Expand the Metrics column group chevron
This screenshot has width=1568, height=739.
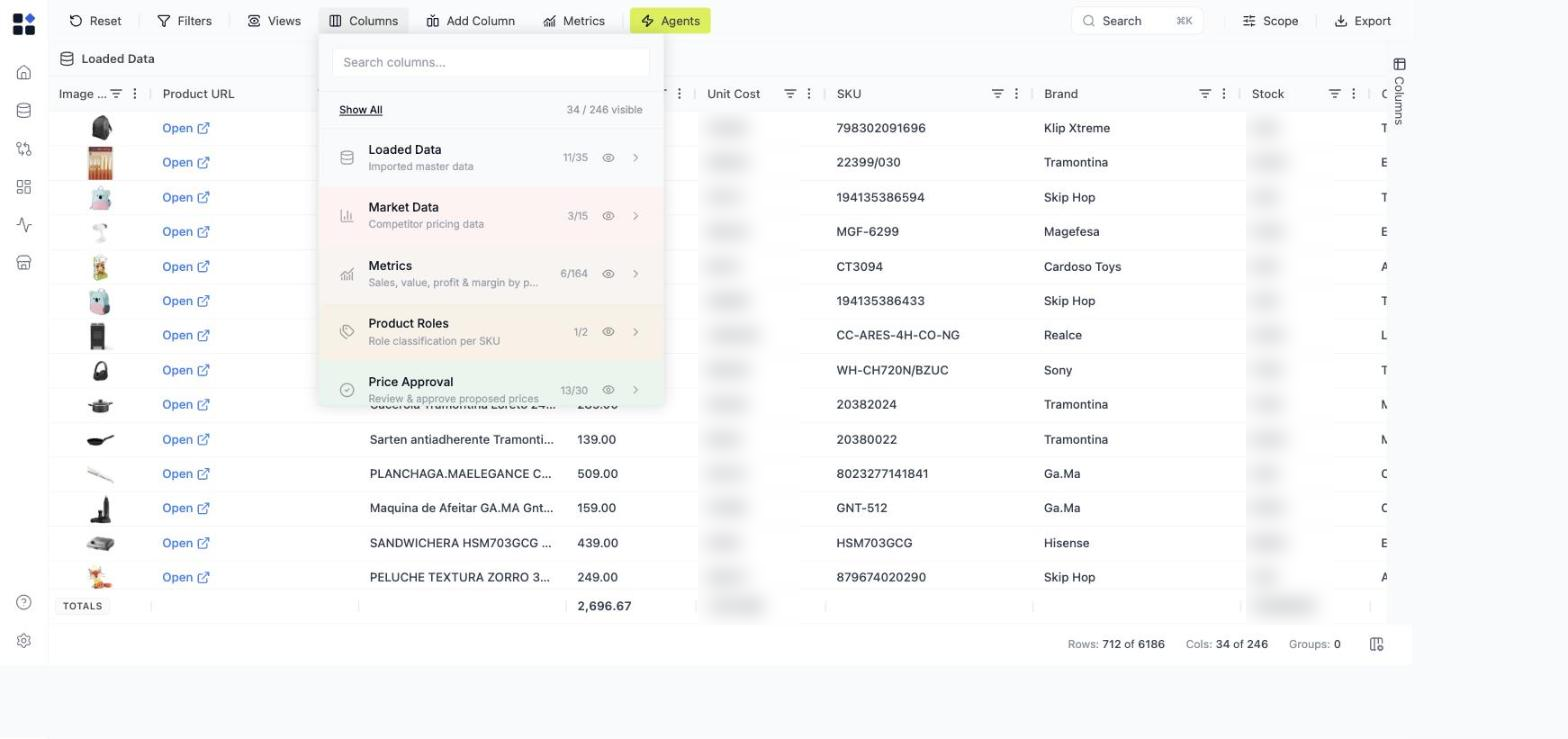click(x=636, y=274)
